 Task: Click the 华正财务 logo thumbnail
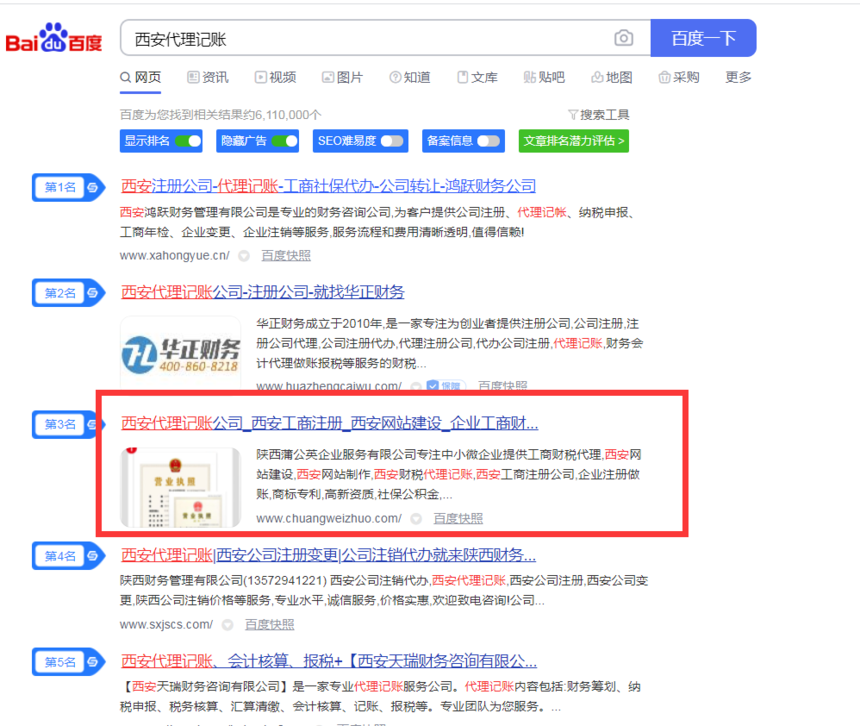[x=180, y=352]
